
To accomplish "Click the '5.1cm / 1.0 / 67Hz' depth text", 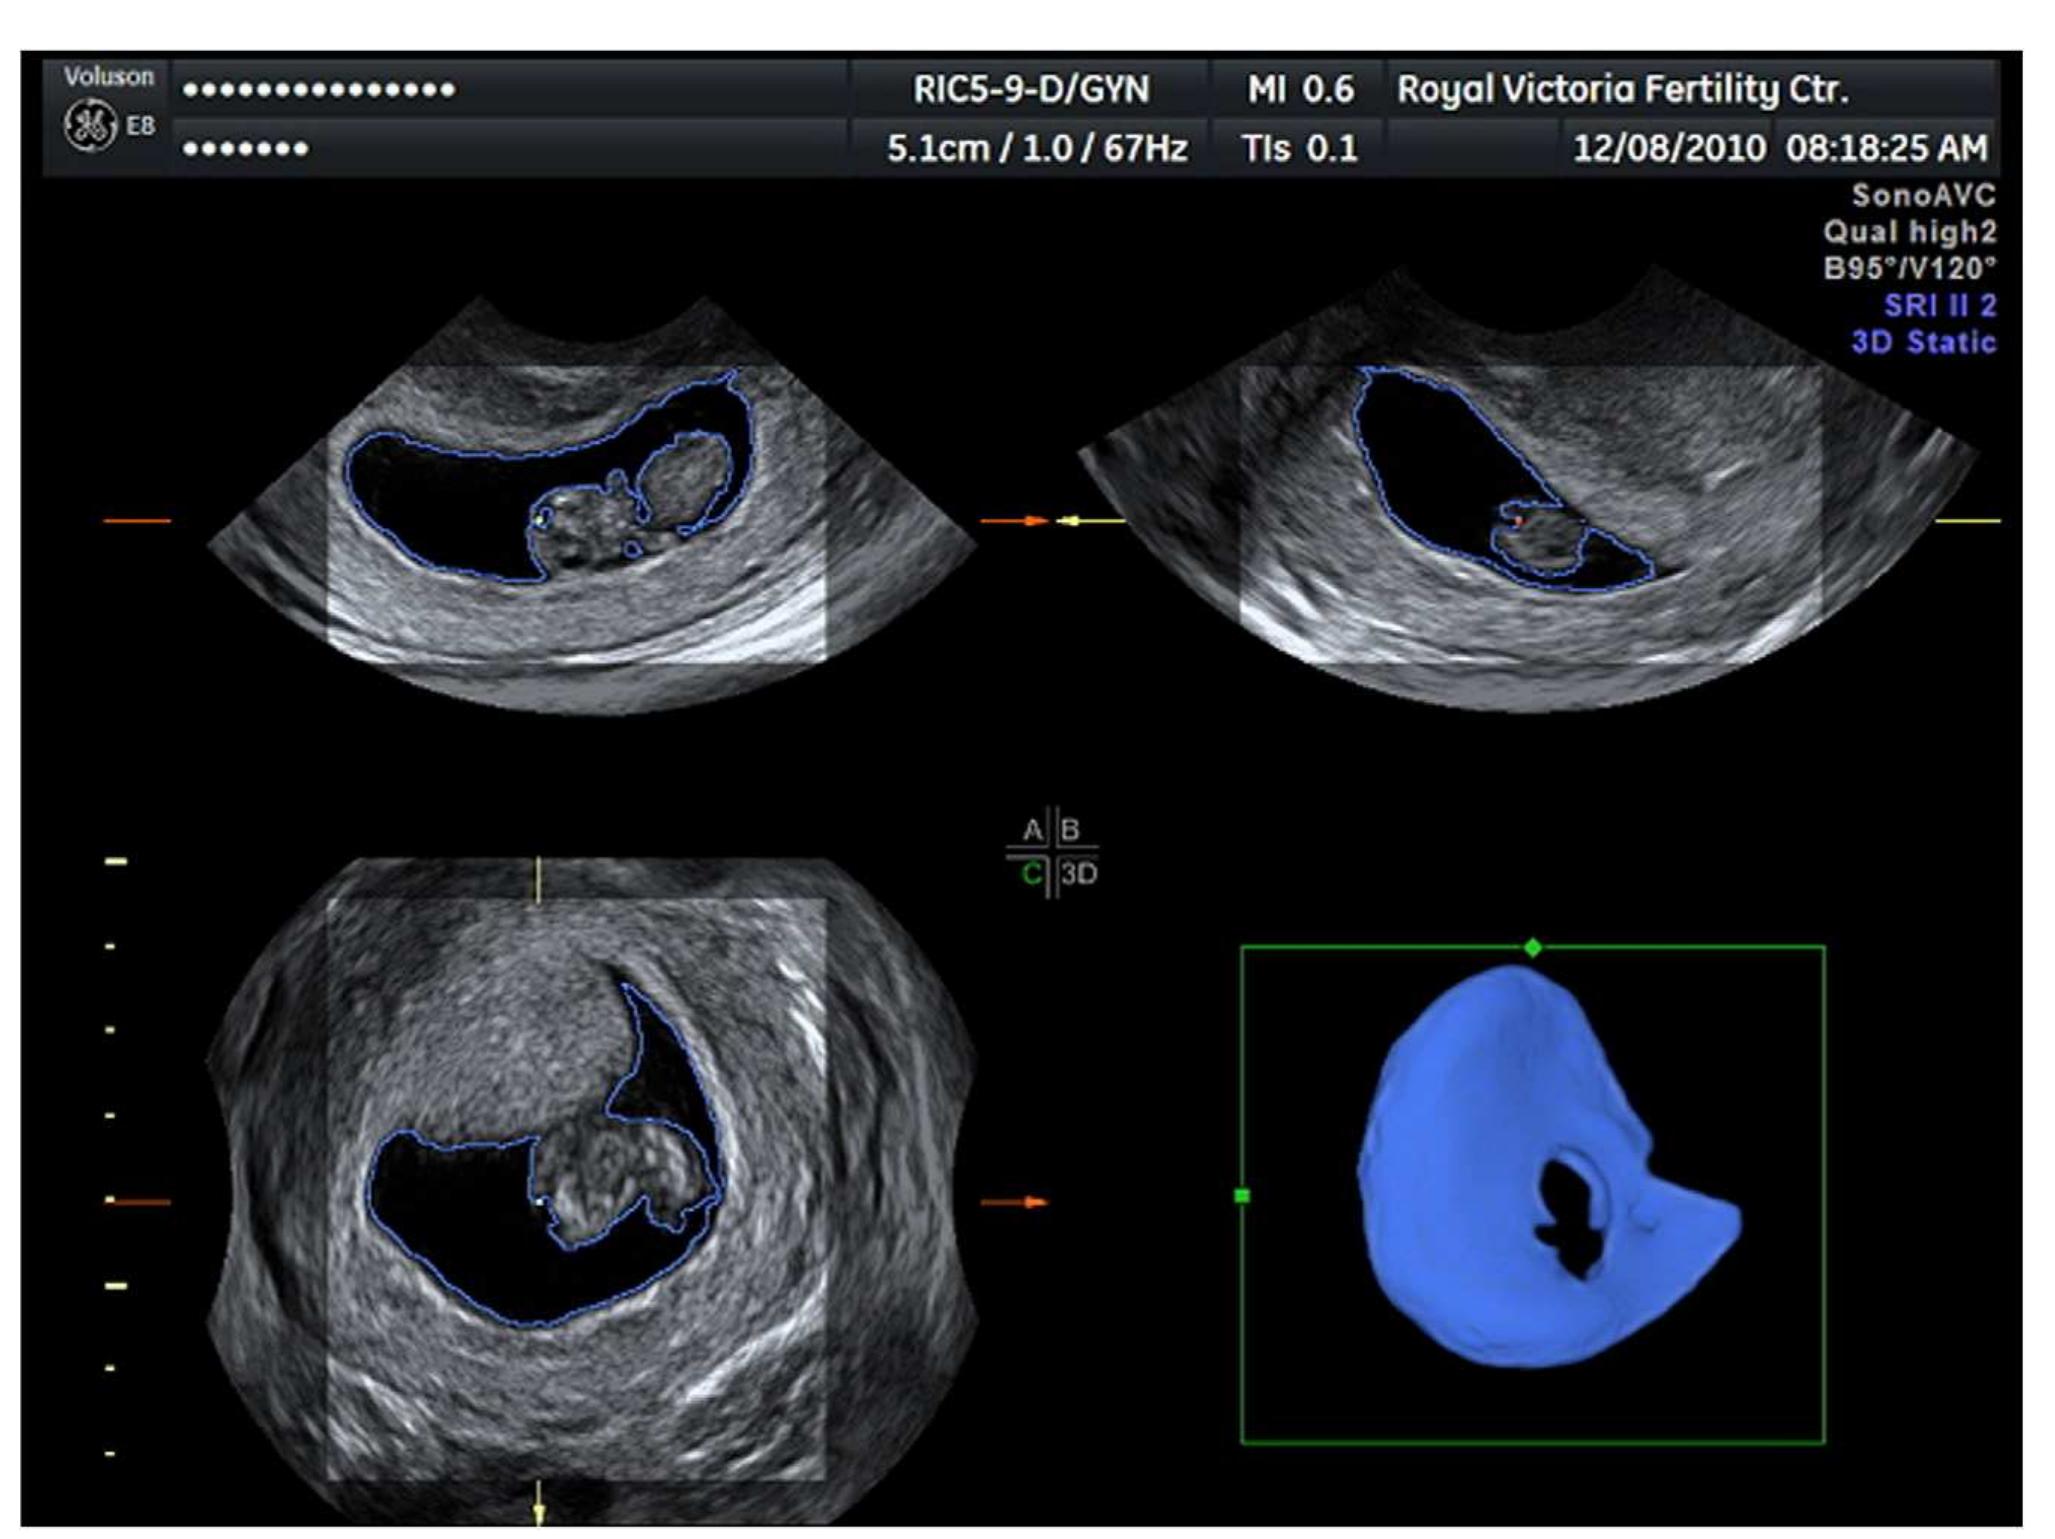I will (1037, 149).
